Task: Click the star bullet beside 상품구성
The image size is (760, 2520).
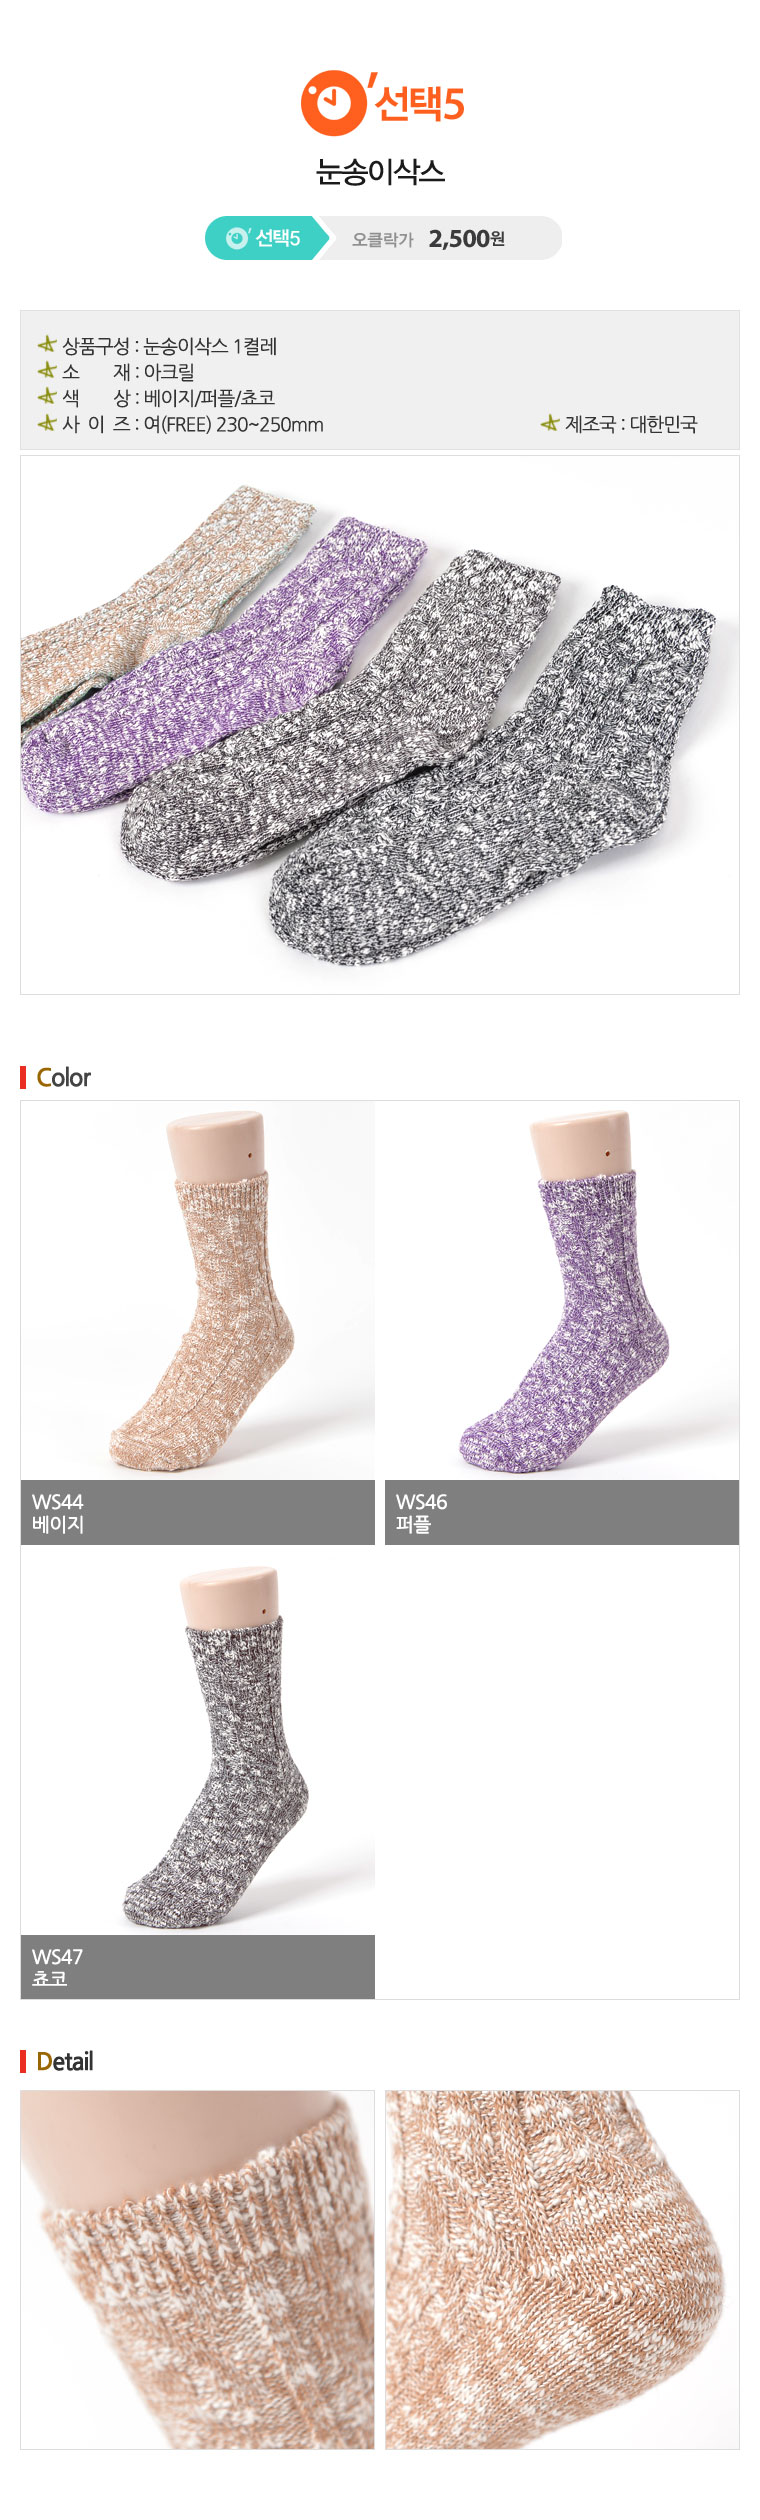Action: coord(47,345)
